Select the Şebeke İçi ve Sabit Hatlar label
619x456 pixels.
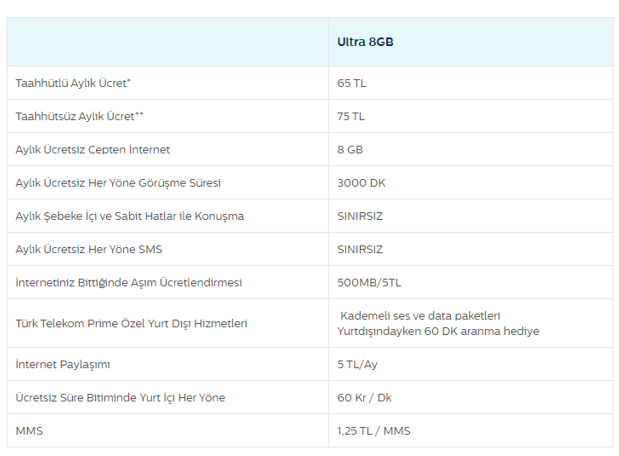(130, 216)
